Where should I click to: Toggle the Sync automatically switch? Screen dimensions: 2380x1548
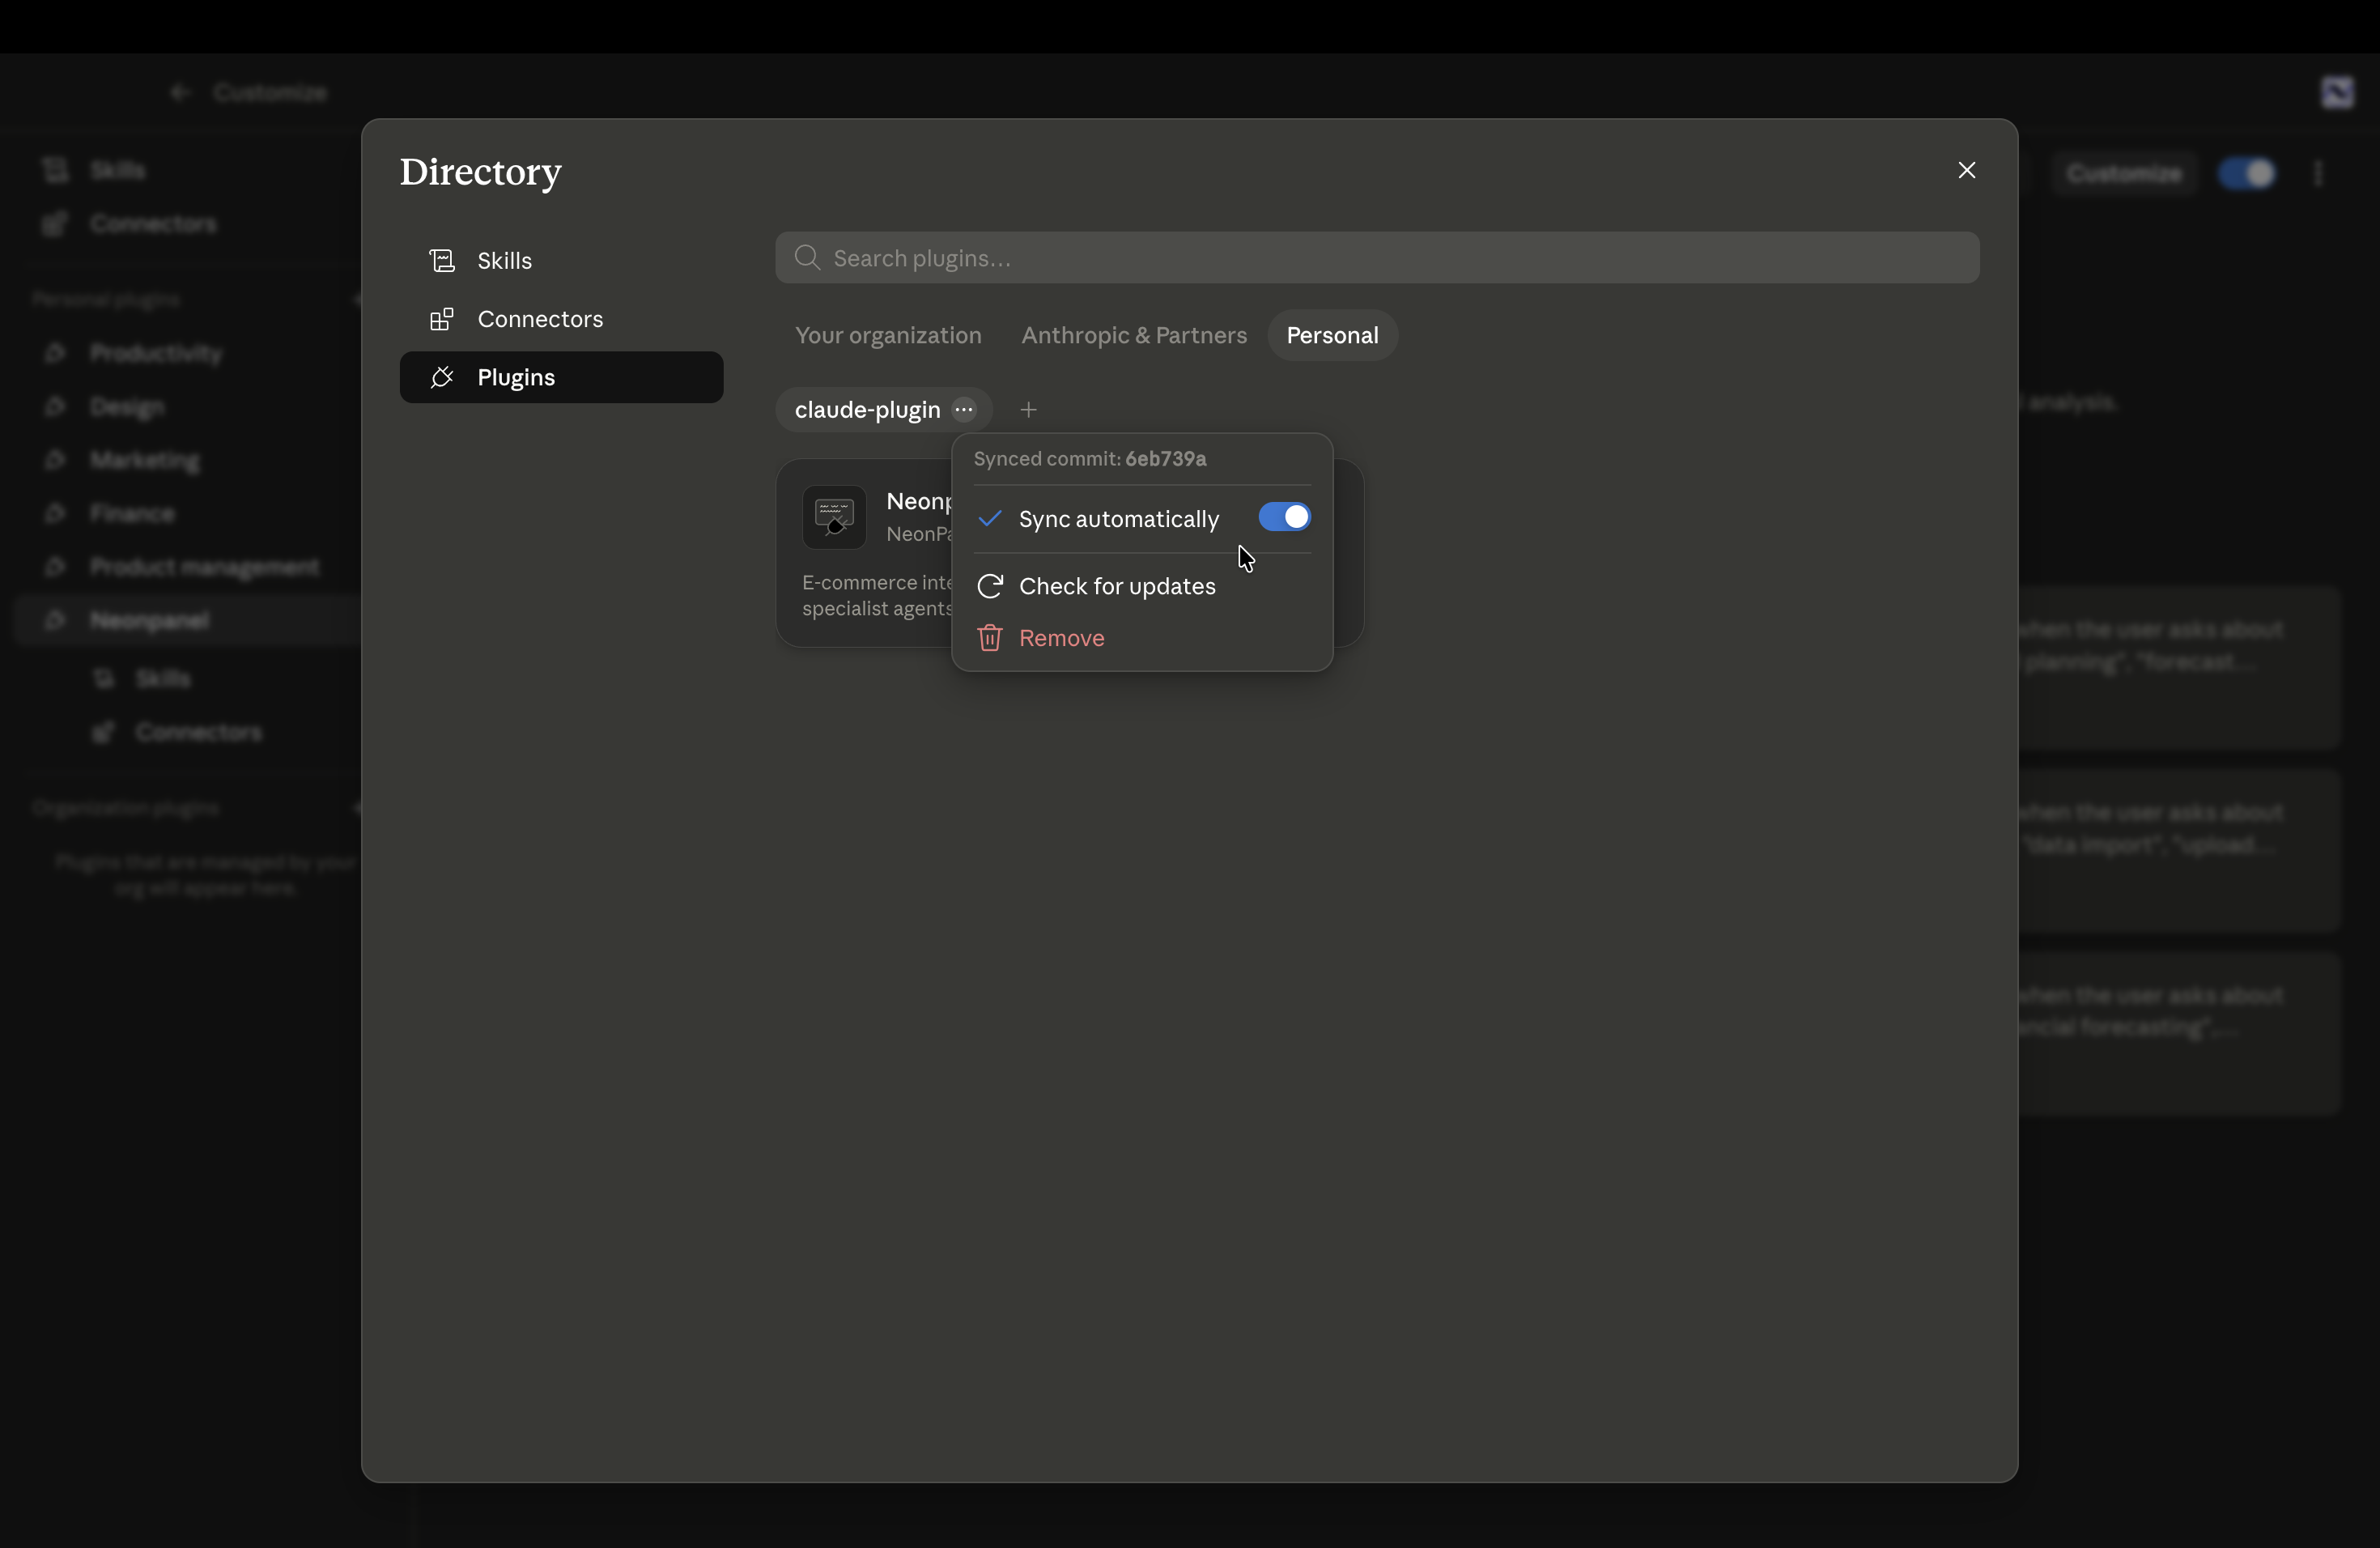coord(1284,517)
